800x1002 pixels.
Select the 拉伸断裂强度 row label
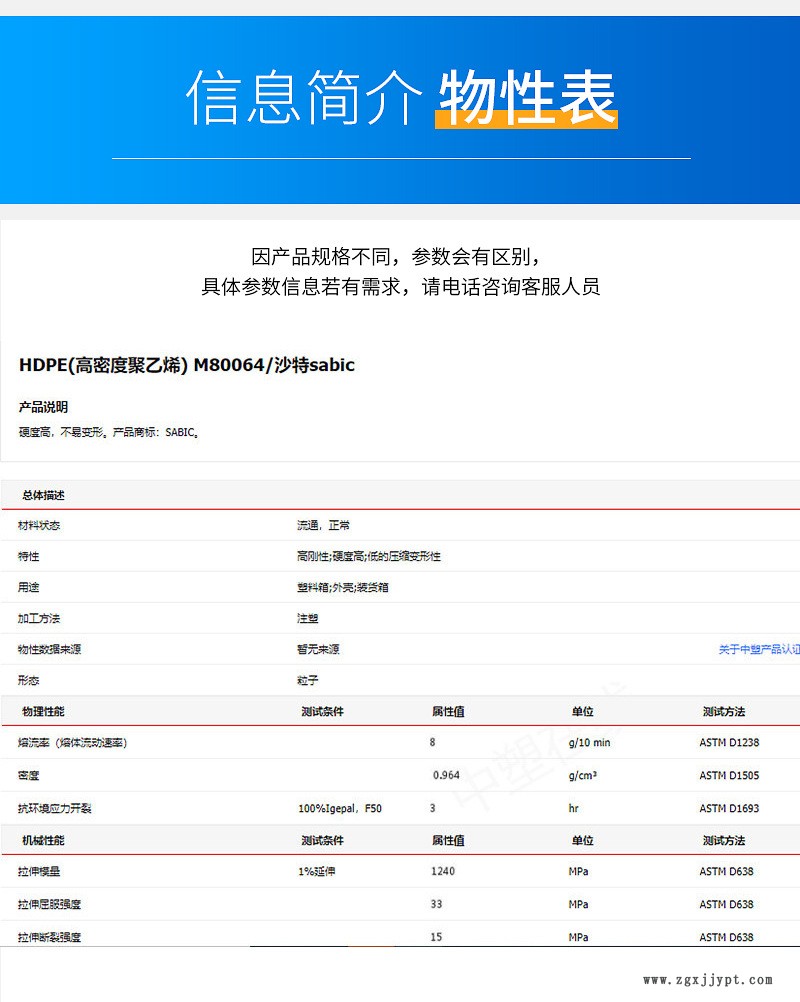[x=50, y=937]
